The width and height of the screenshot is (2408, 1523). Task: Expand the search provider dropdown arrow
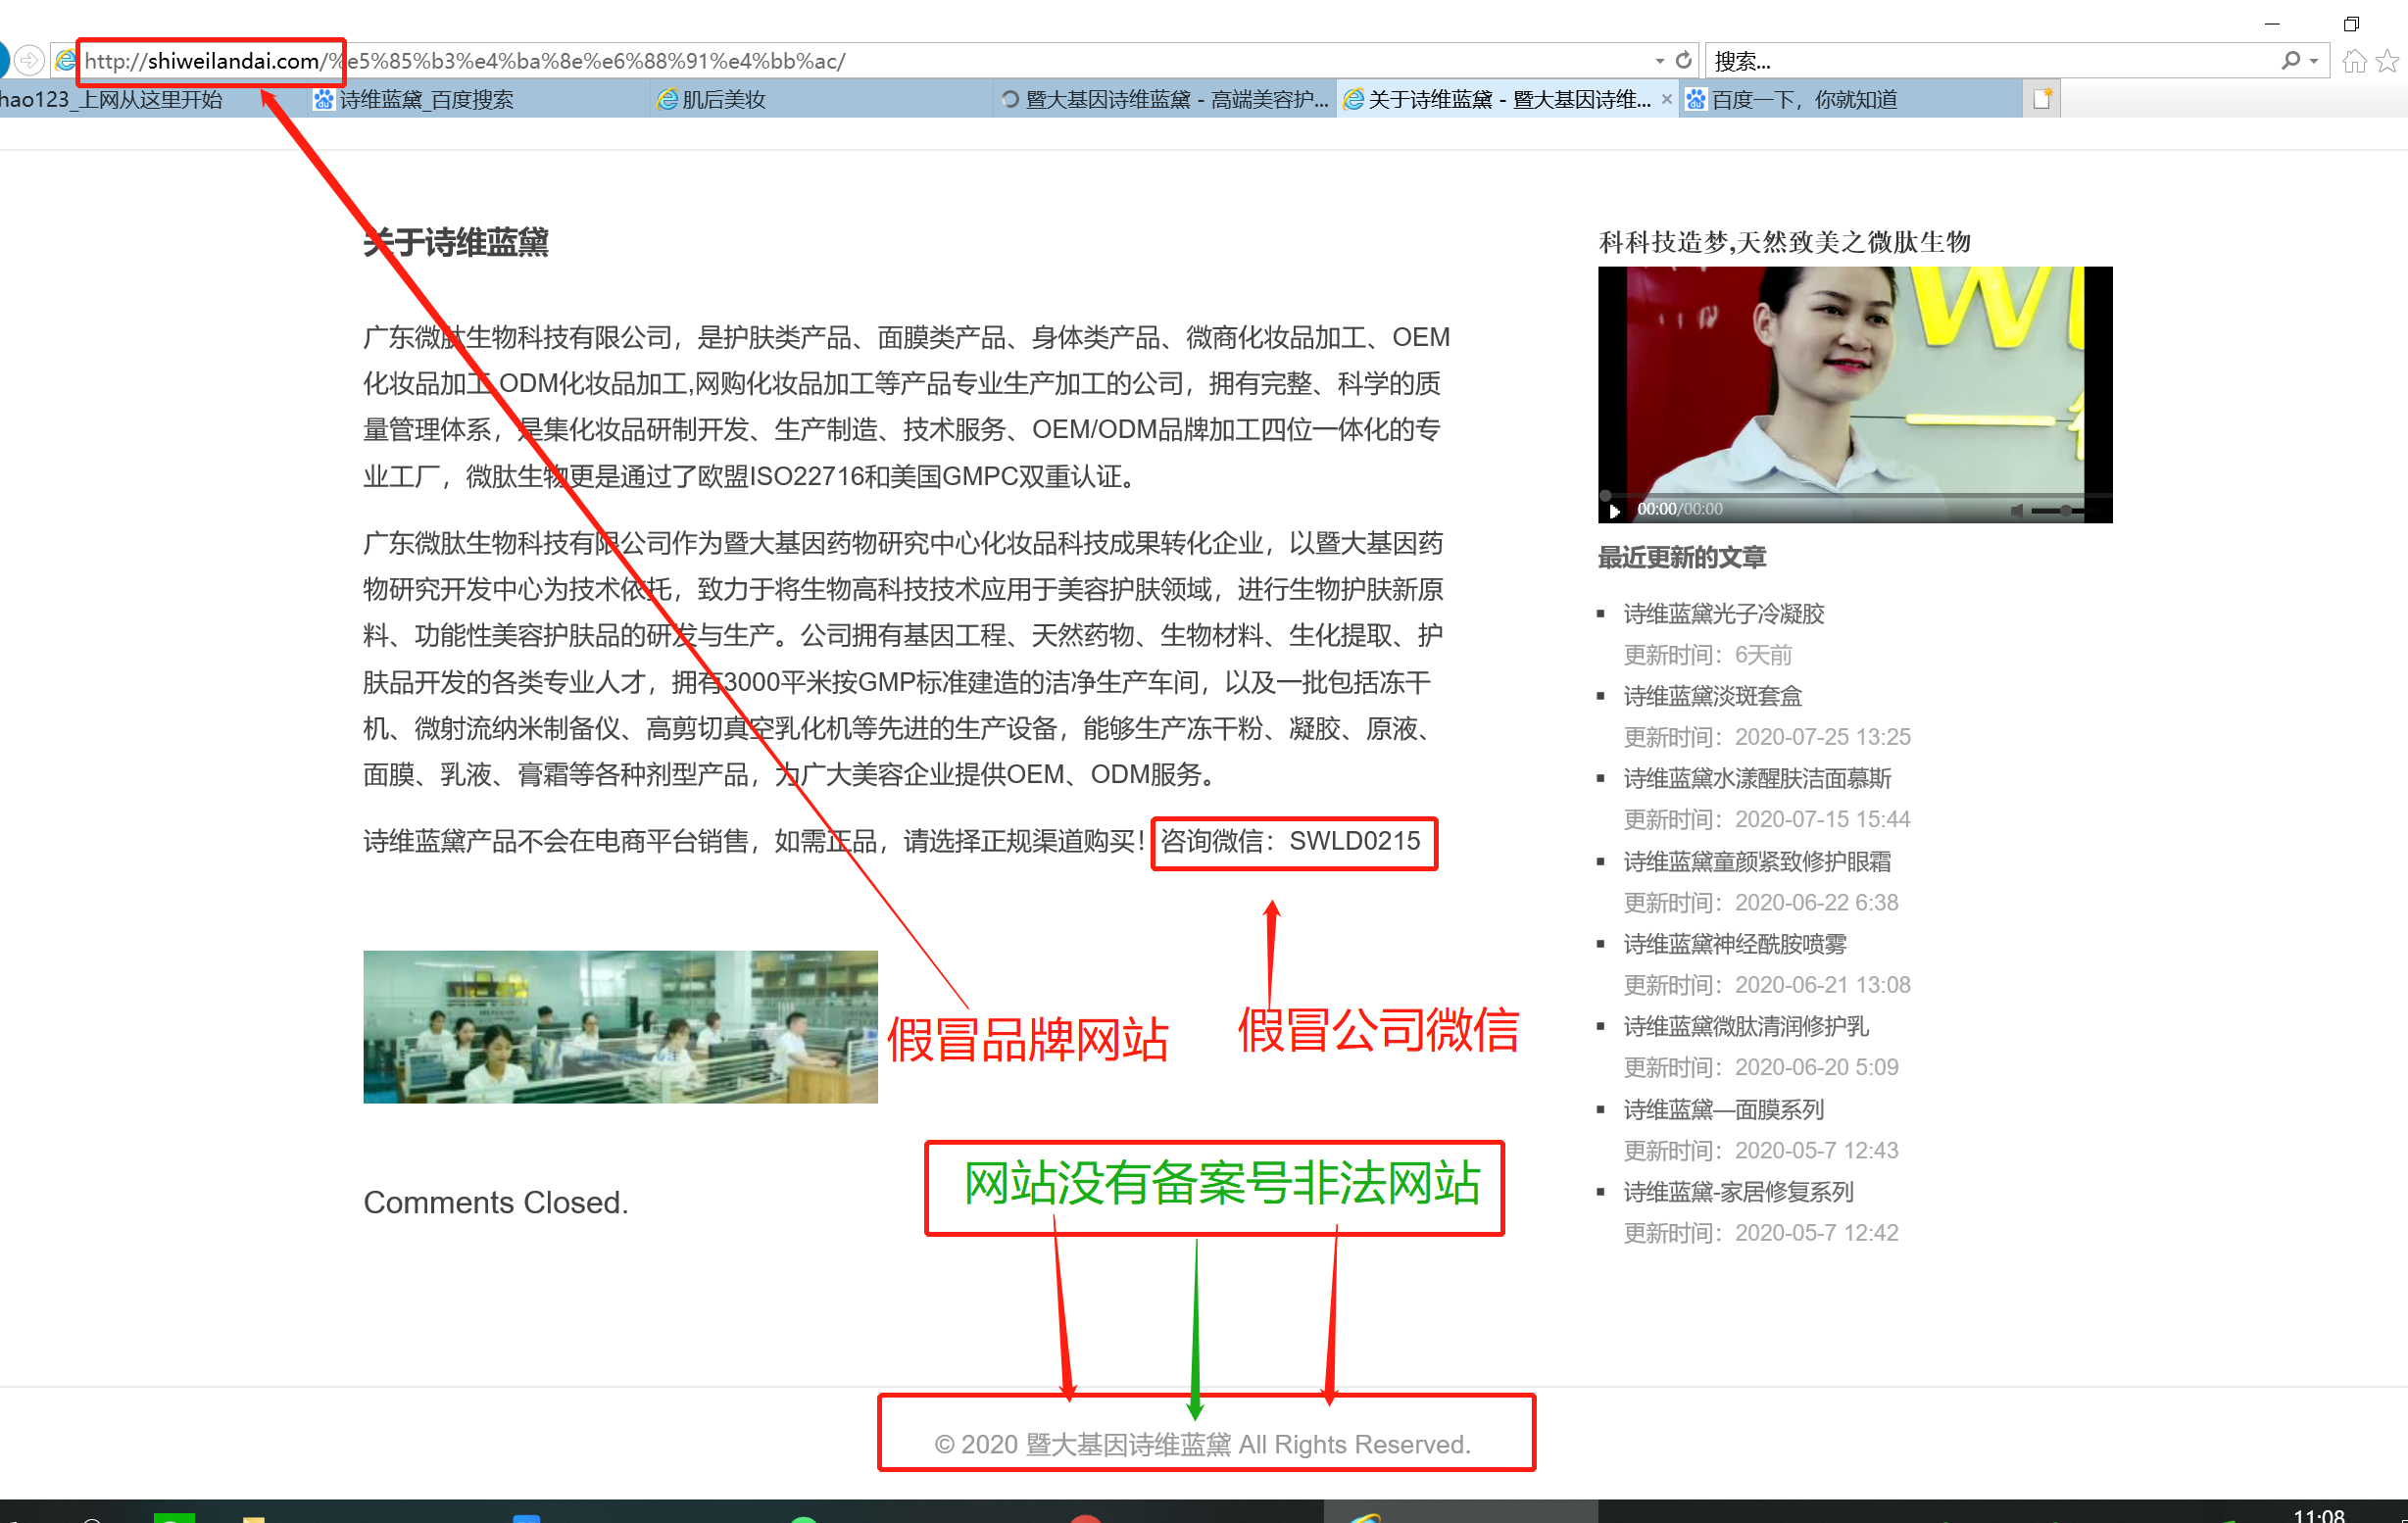tap(2314, 61)
